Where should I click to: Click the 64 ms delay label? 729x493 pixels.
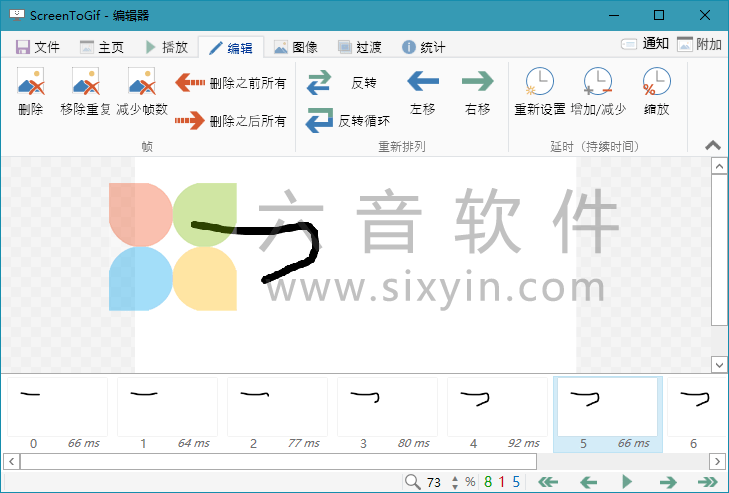(x=193, y=443)
